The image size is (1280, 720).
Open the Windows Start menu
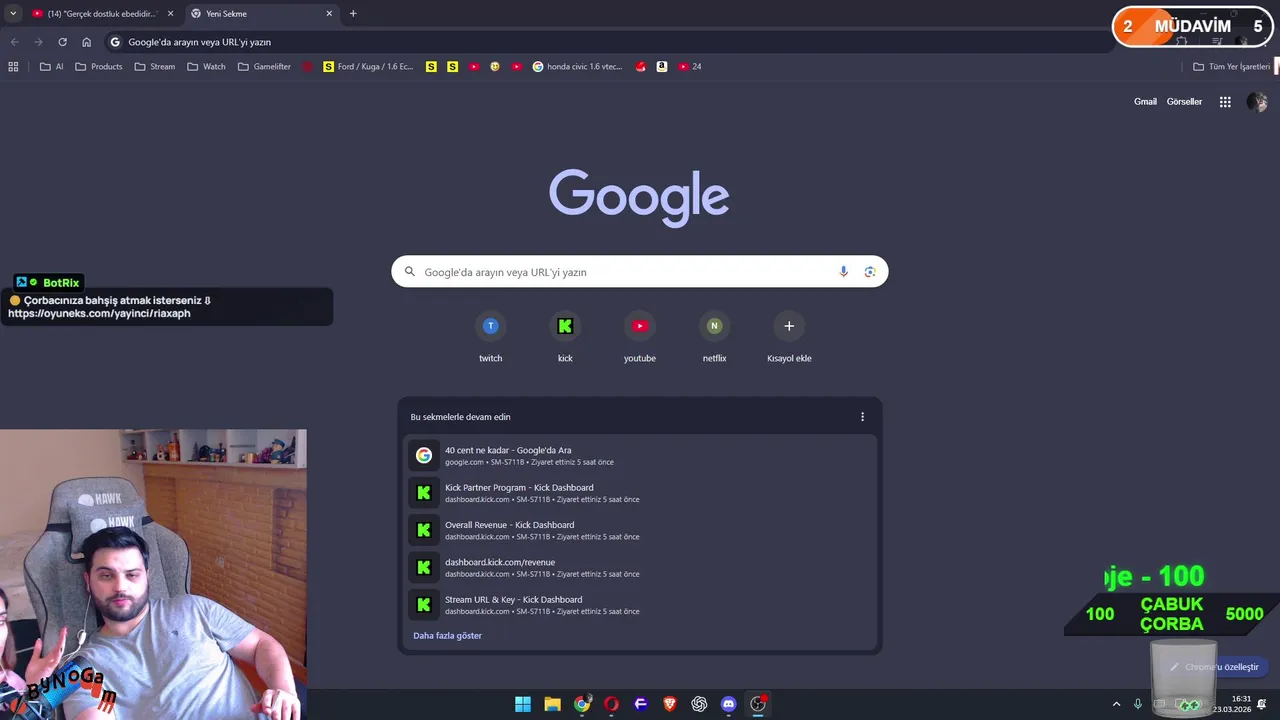(523, 704)
